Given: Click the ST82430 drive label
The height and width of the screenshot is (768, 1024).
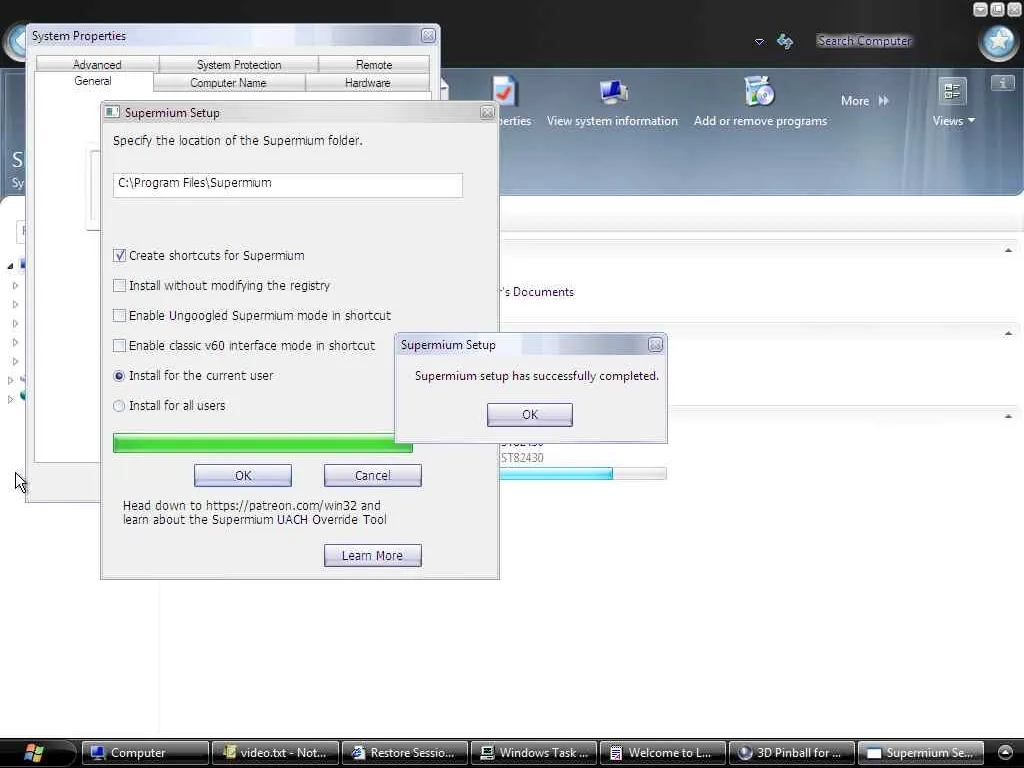Looking at the screenshot, I should click(522, 458).
